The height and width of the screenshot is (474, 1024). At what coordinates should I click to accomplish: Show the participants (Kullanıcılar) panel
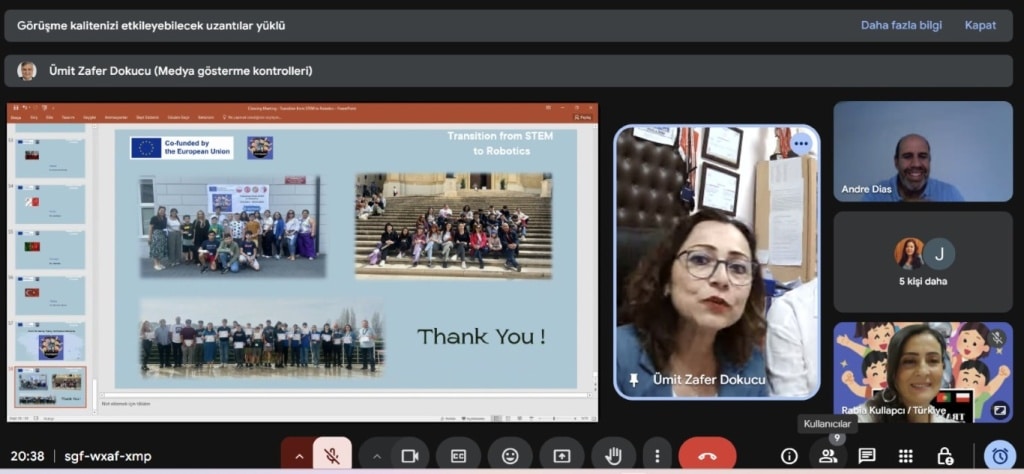click(x=828, y=456)
